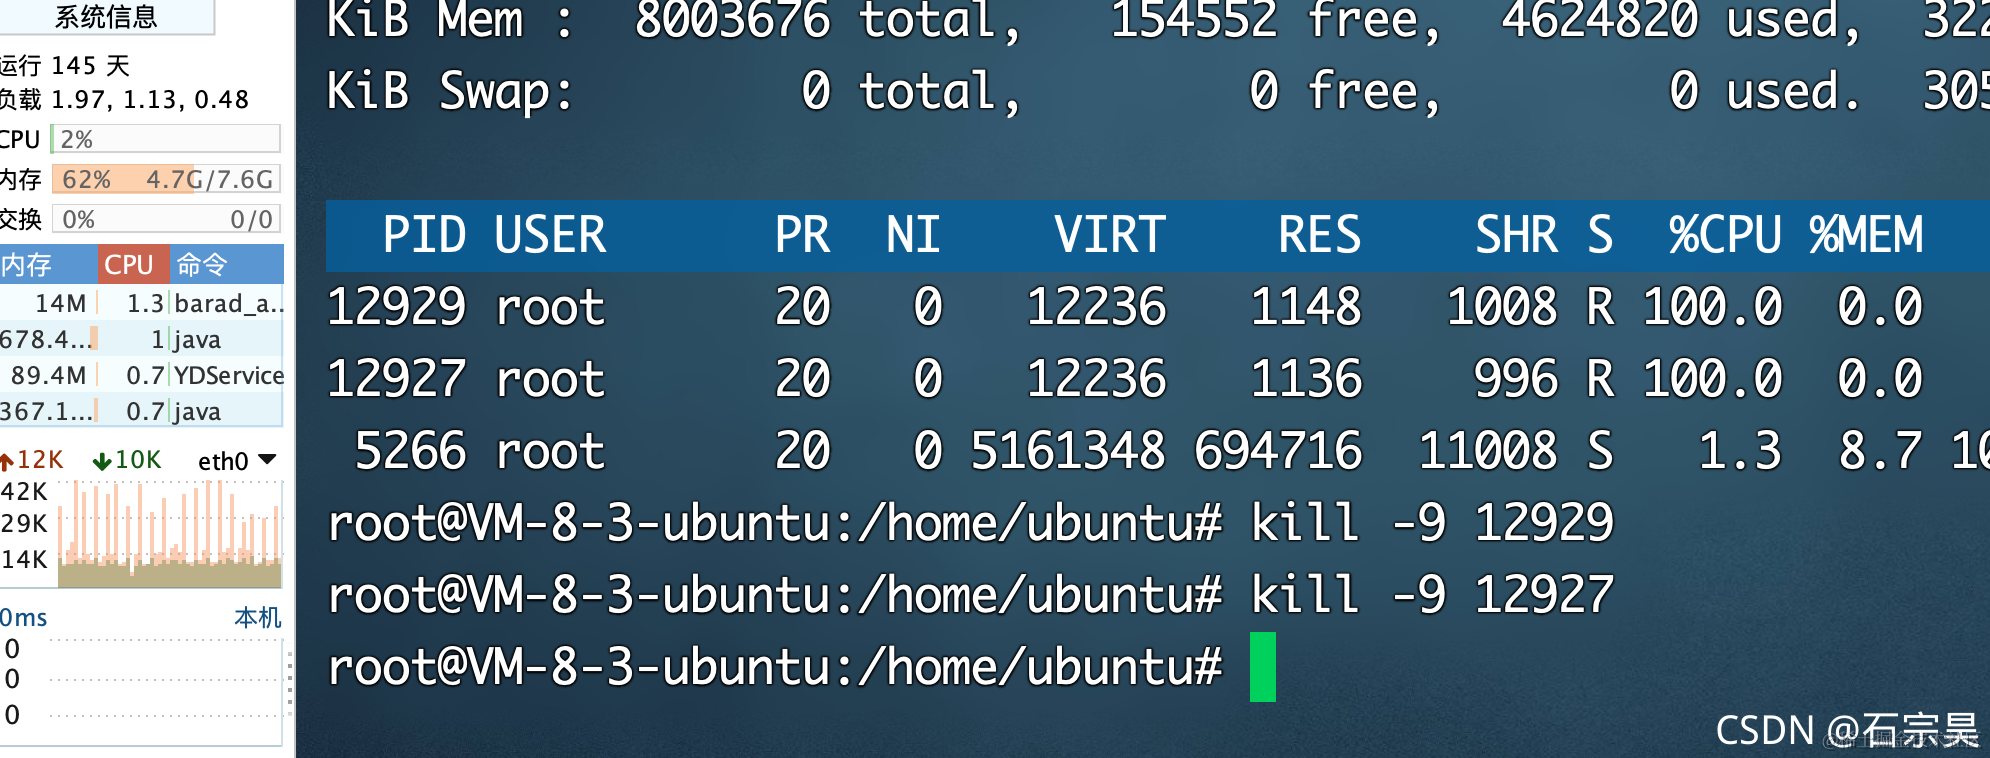The height and width of the screenshot is (758, 1990).
Task: Click the %CPU column header in top
Action: tap(1725, 235)
